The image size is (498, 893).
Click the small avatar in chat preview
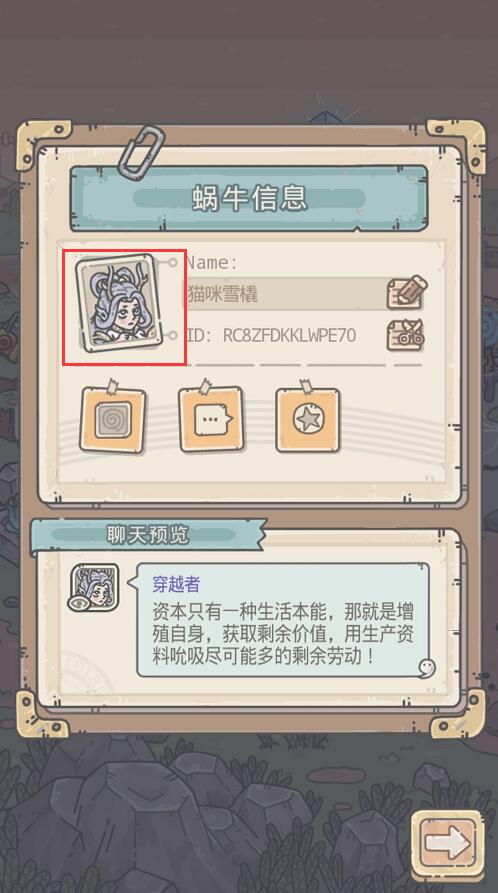point(94,587)
